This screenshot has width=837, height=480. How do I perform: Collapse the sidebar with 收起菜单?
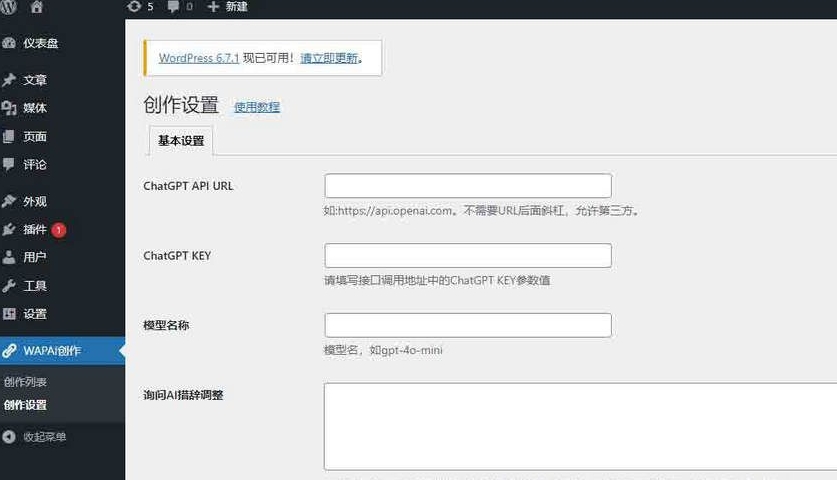click(44, 437)
